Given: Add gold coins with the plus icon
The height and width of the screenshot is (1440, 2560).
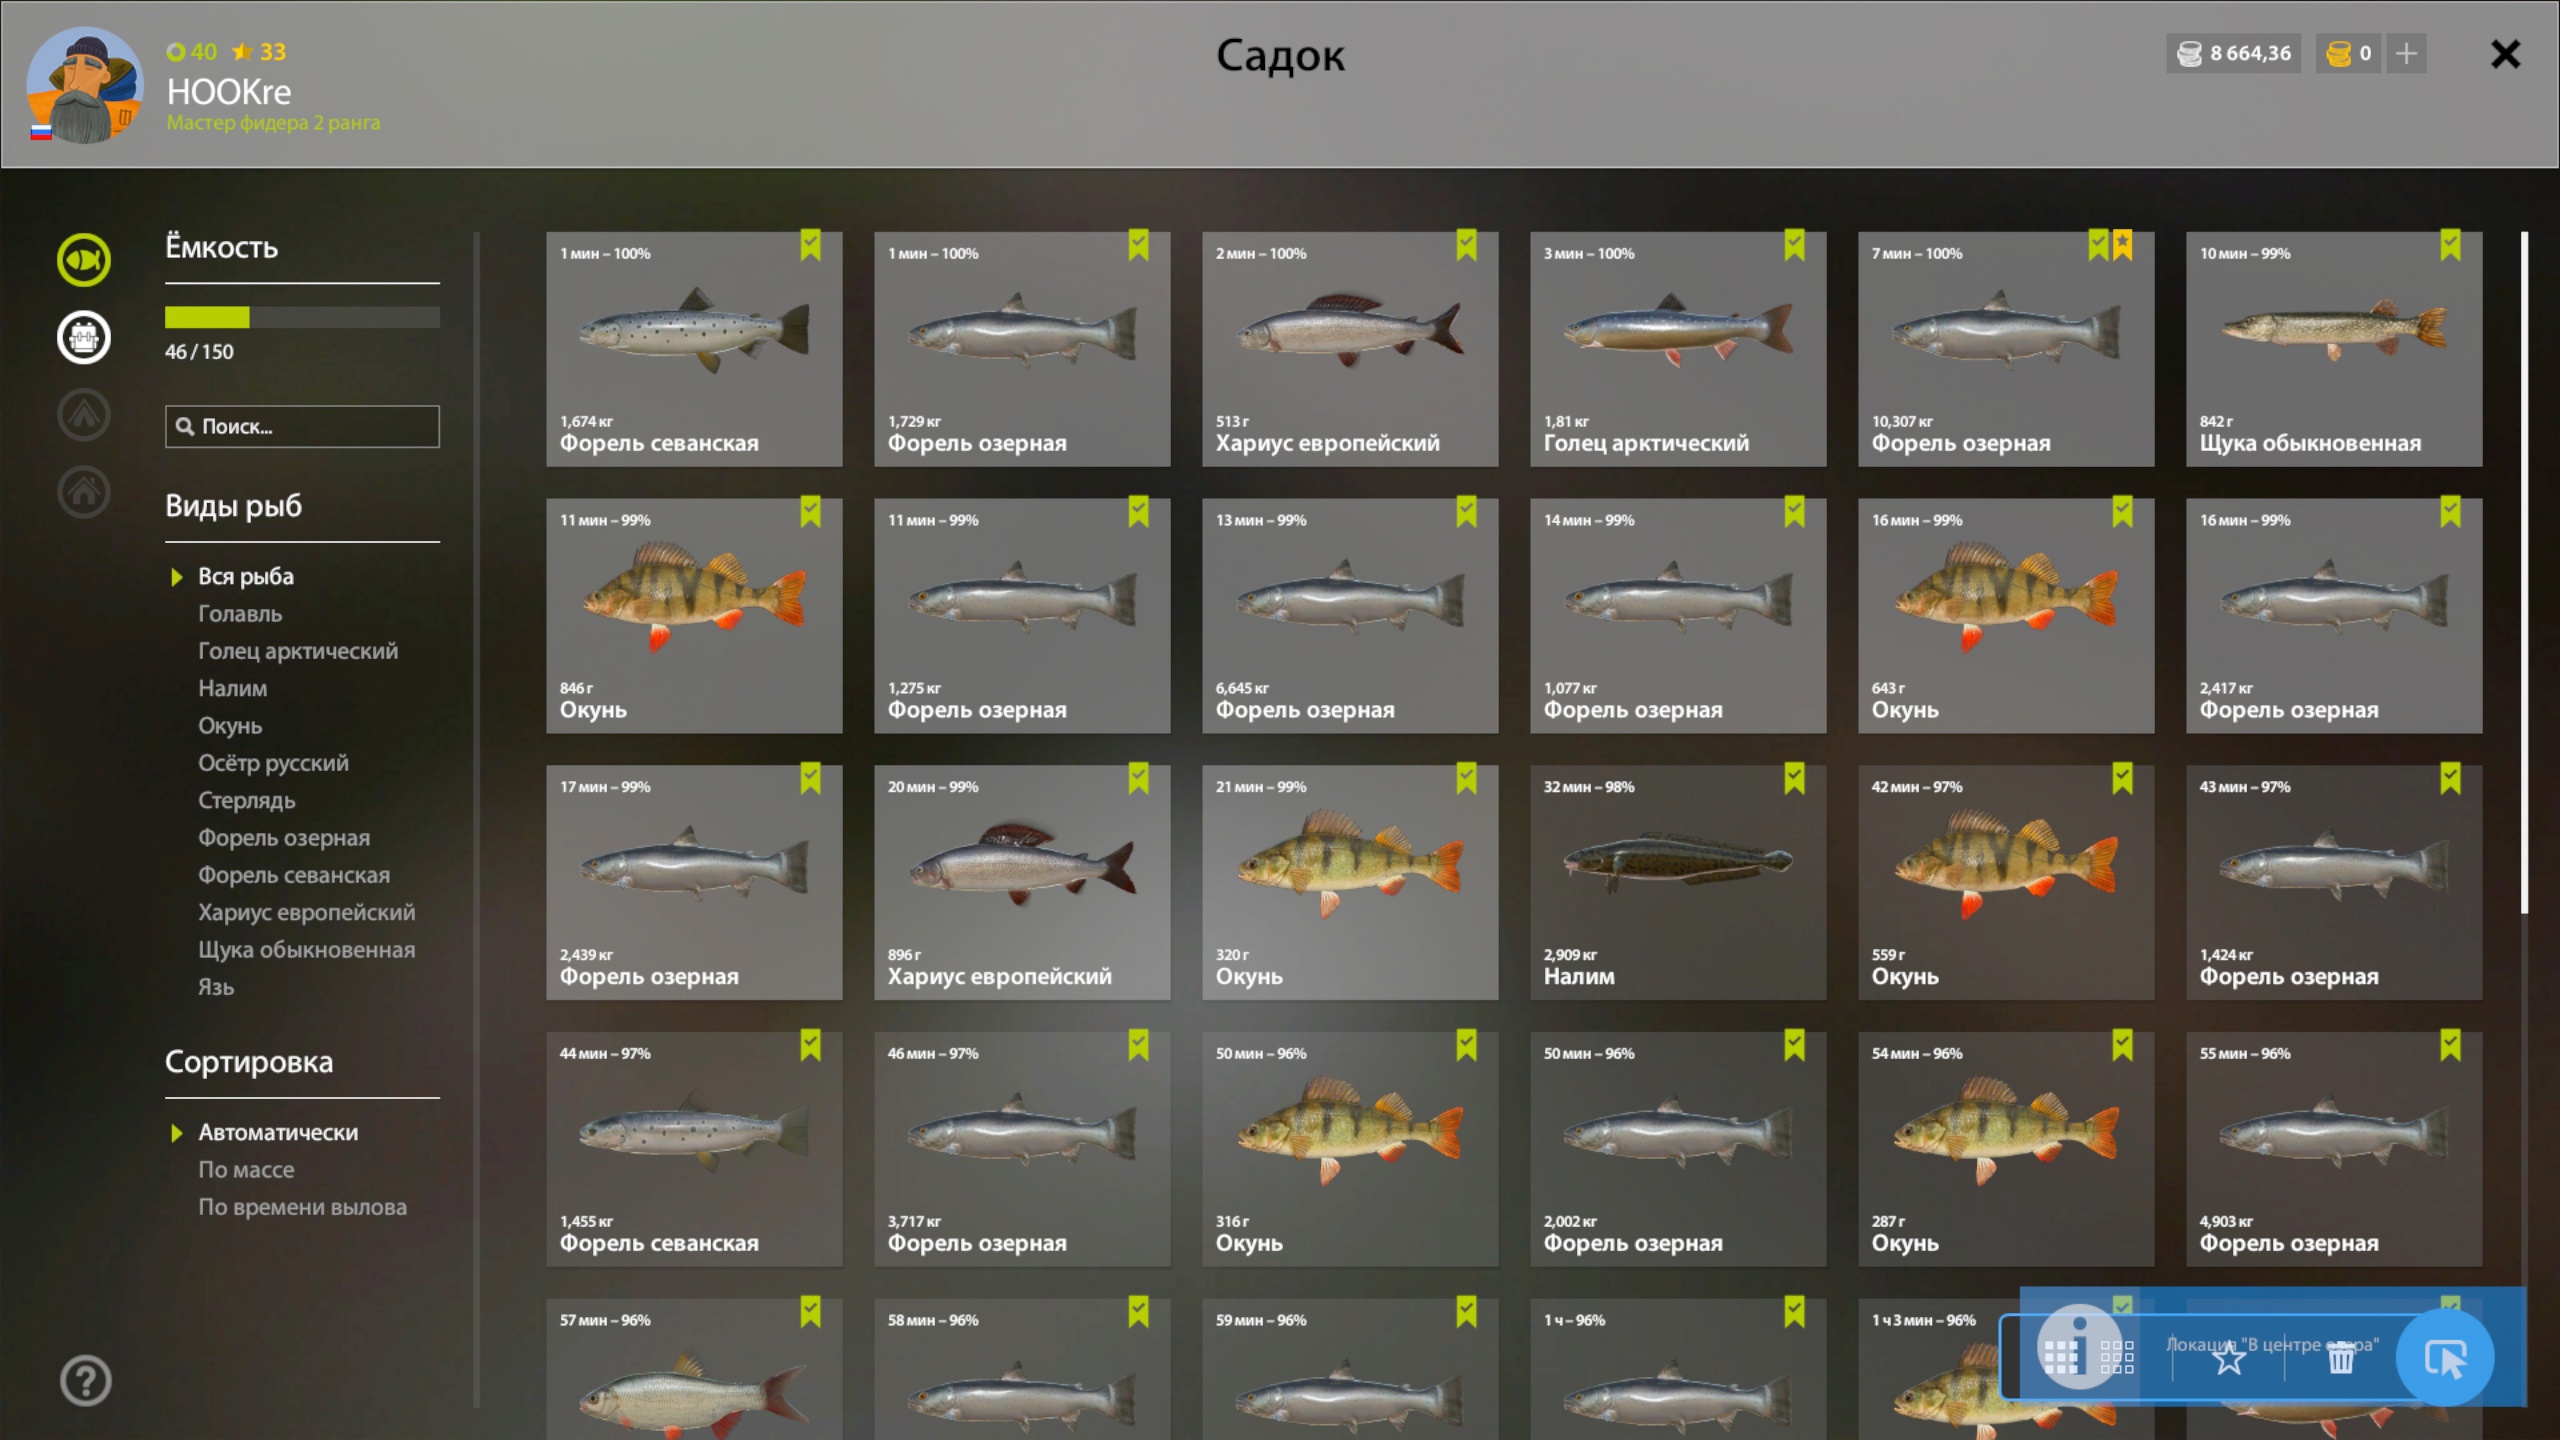Looking at the screenshot, I should pyautogui.click(x=2406, y=53).
